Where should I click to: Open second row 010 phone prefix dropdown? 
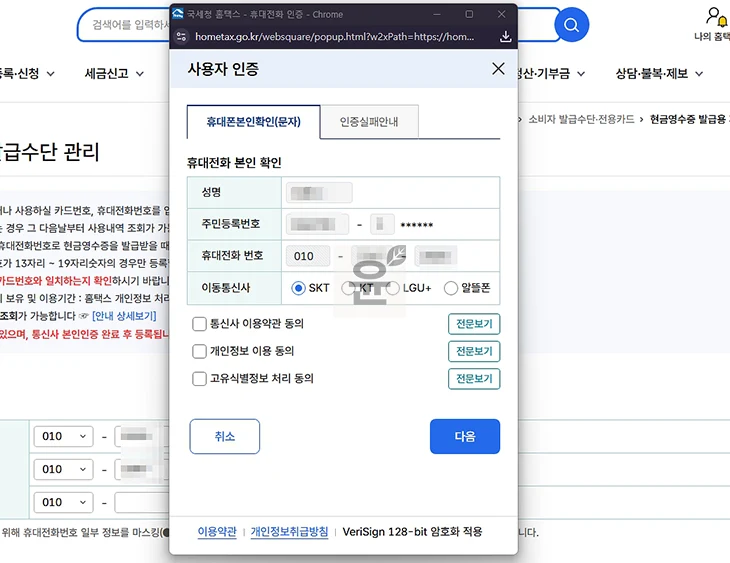(x=63, y=469)
